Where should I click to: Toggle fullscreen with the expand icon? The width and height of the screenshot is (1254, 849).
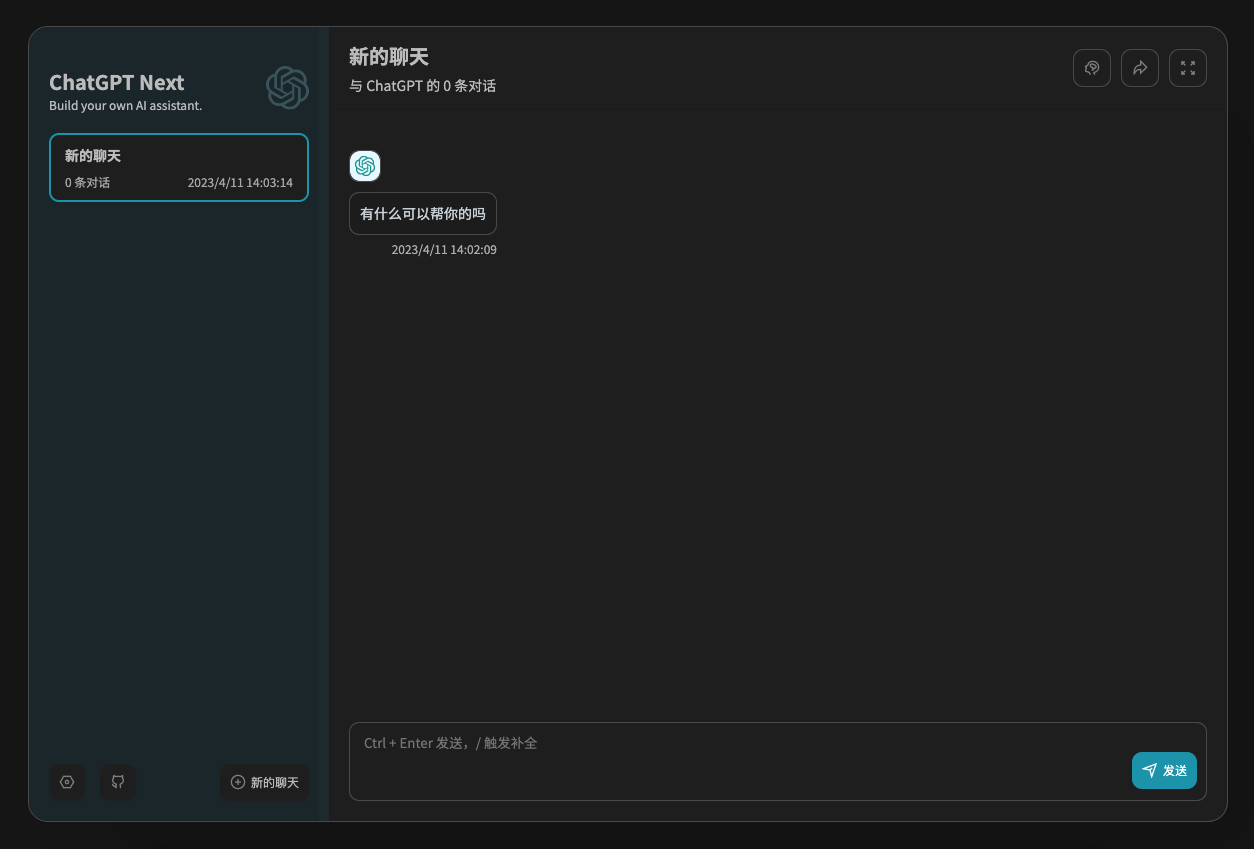tap(1188, 68)
